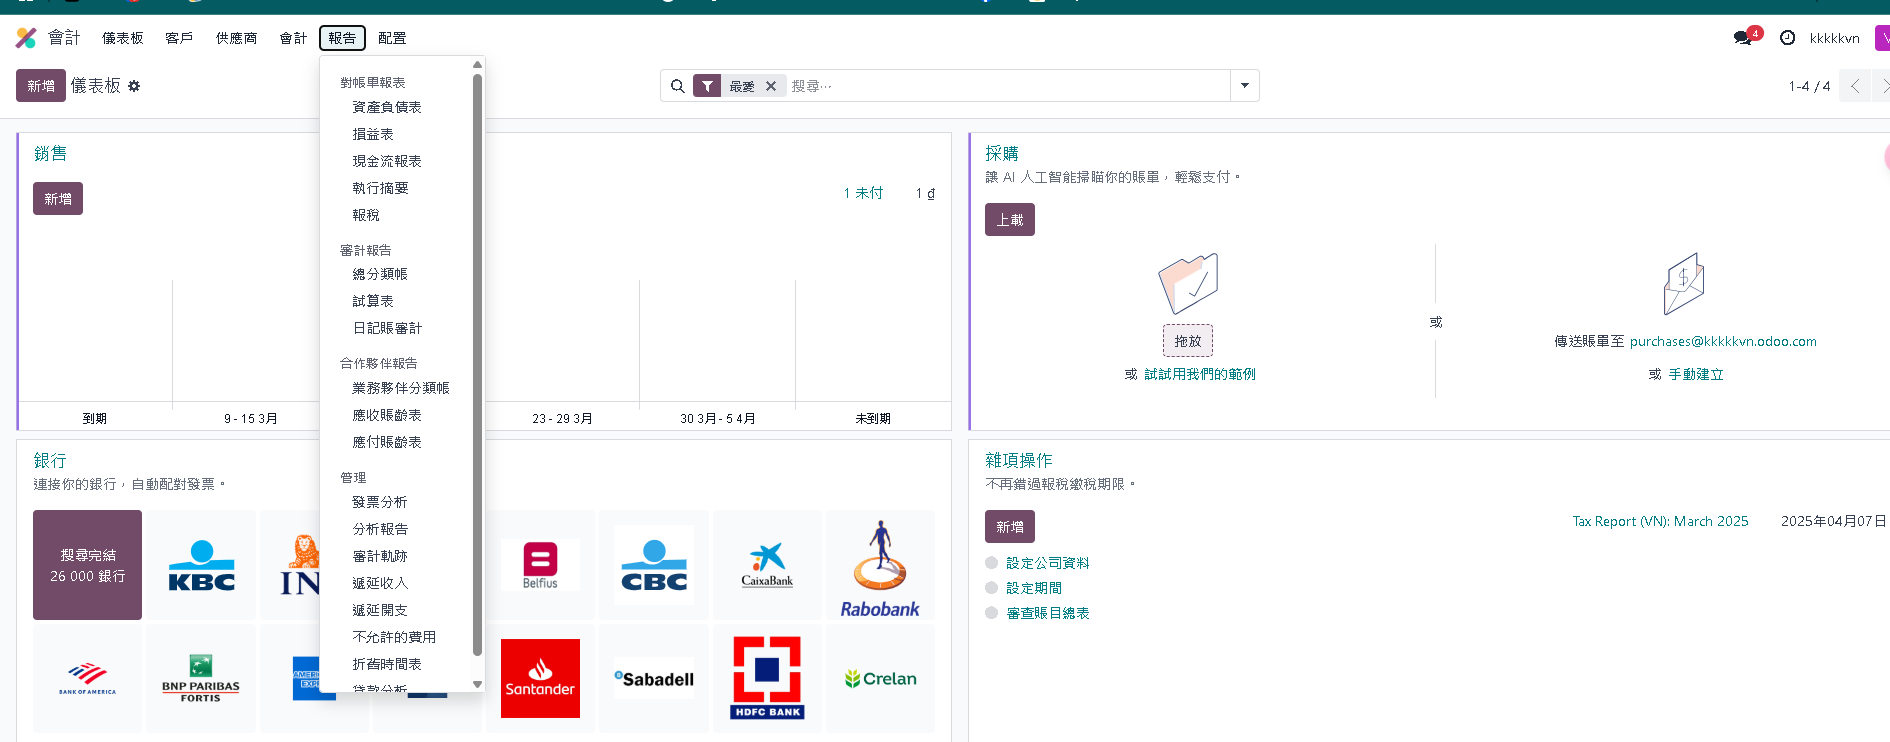The image size is (1890, 742).
Task: Select 試算表 in the report menu
Action: point(373,301)
